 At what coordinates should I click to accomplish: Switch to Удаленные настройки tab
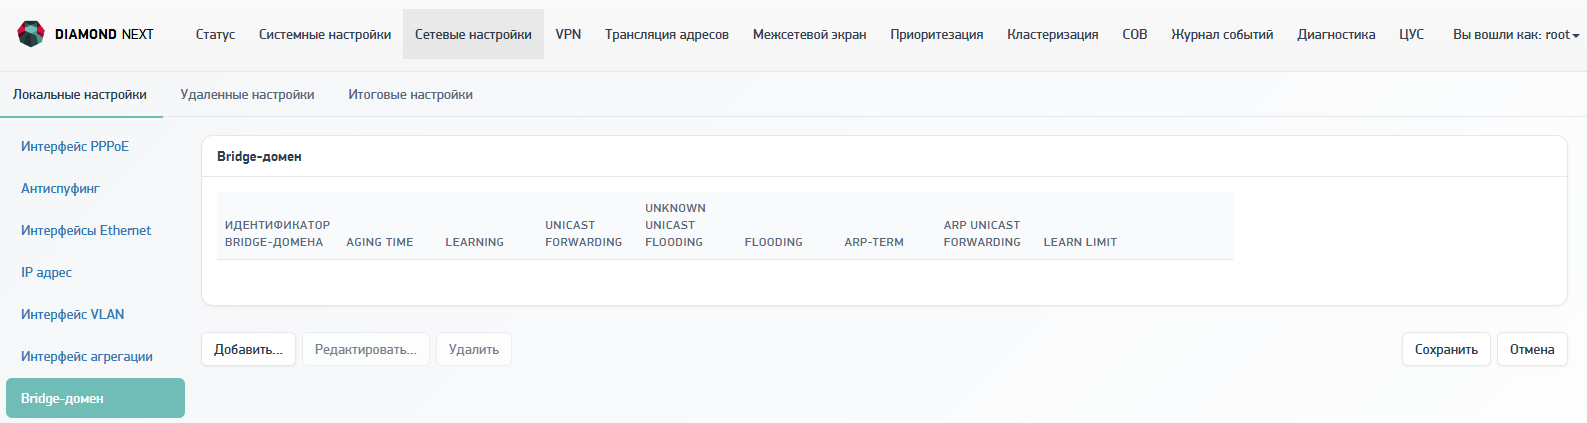point(247,94)
